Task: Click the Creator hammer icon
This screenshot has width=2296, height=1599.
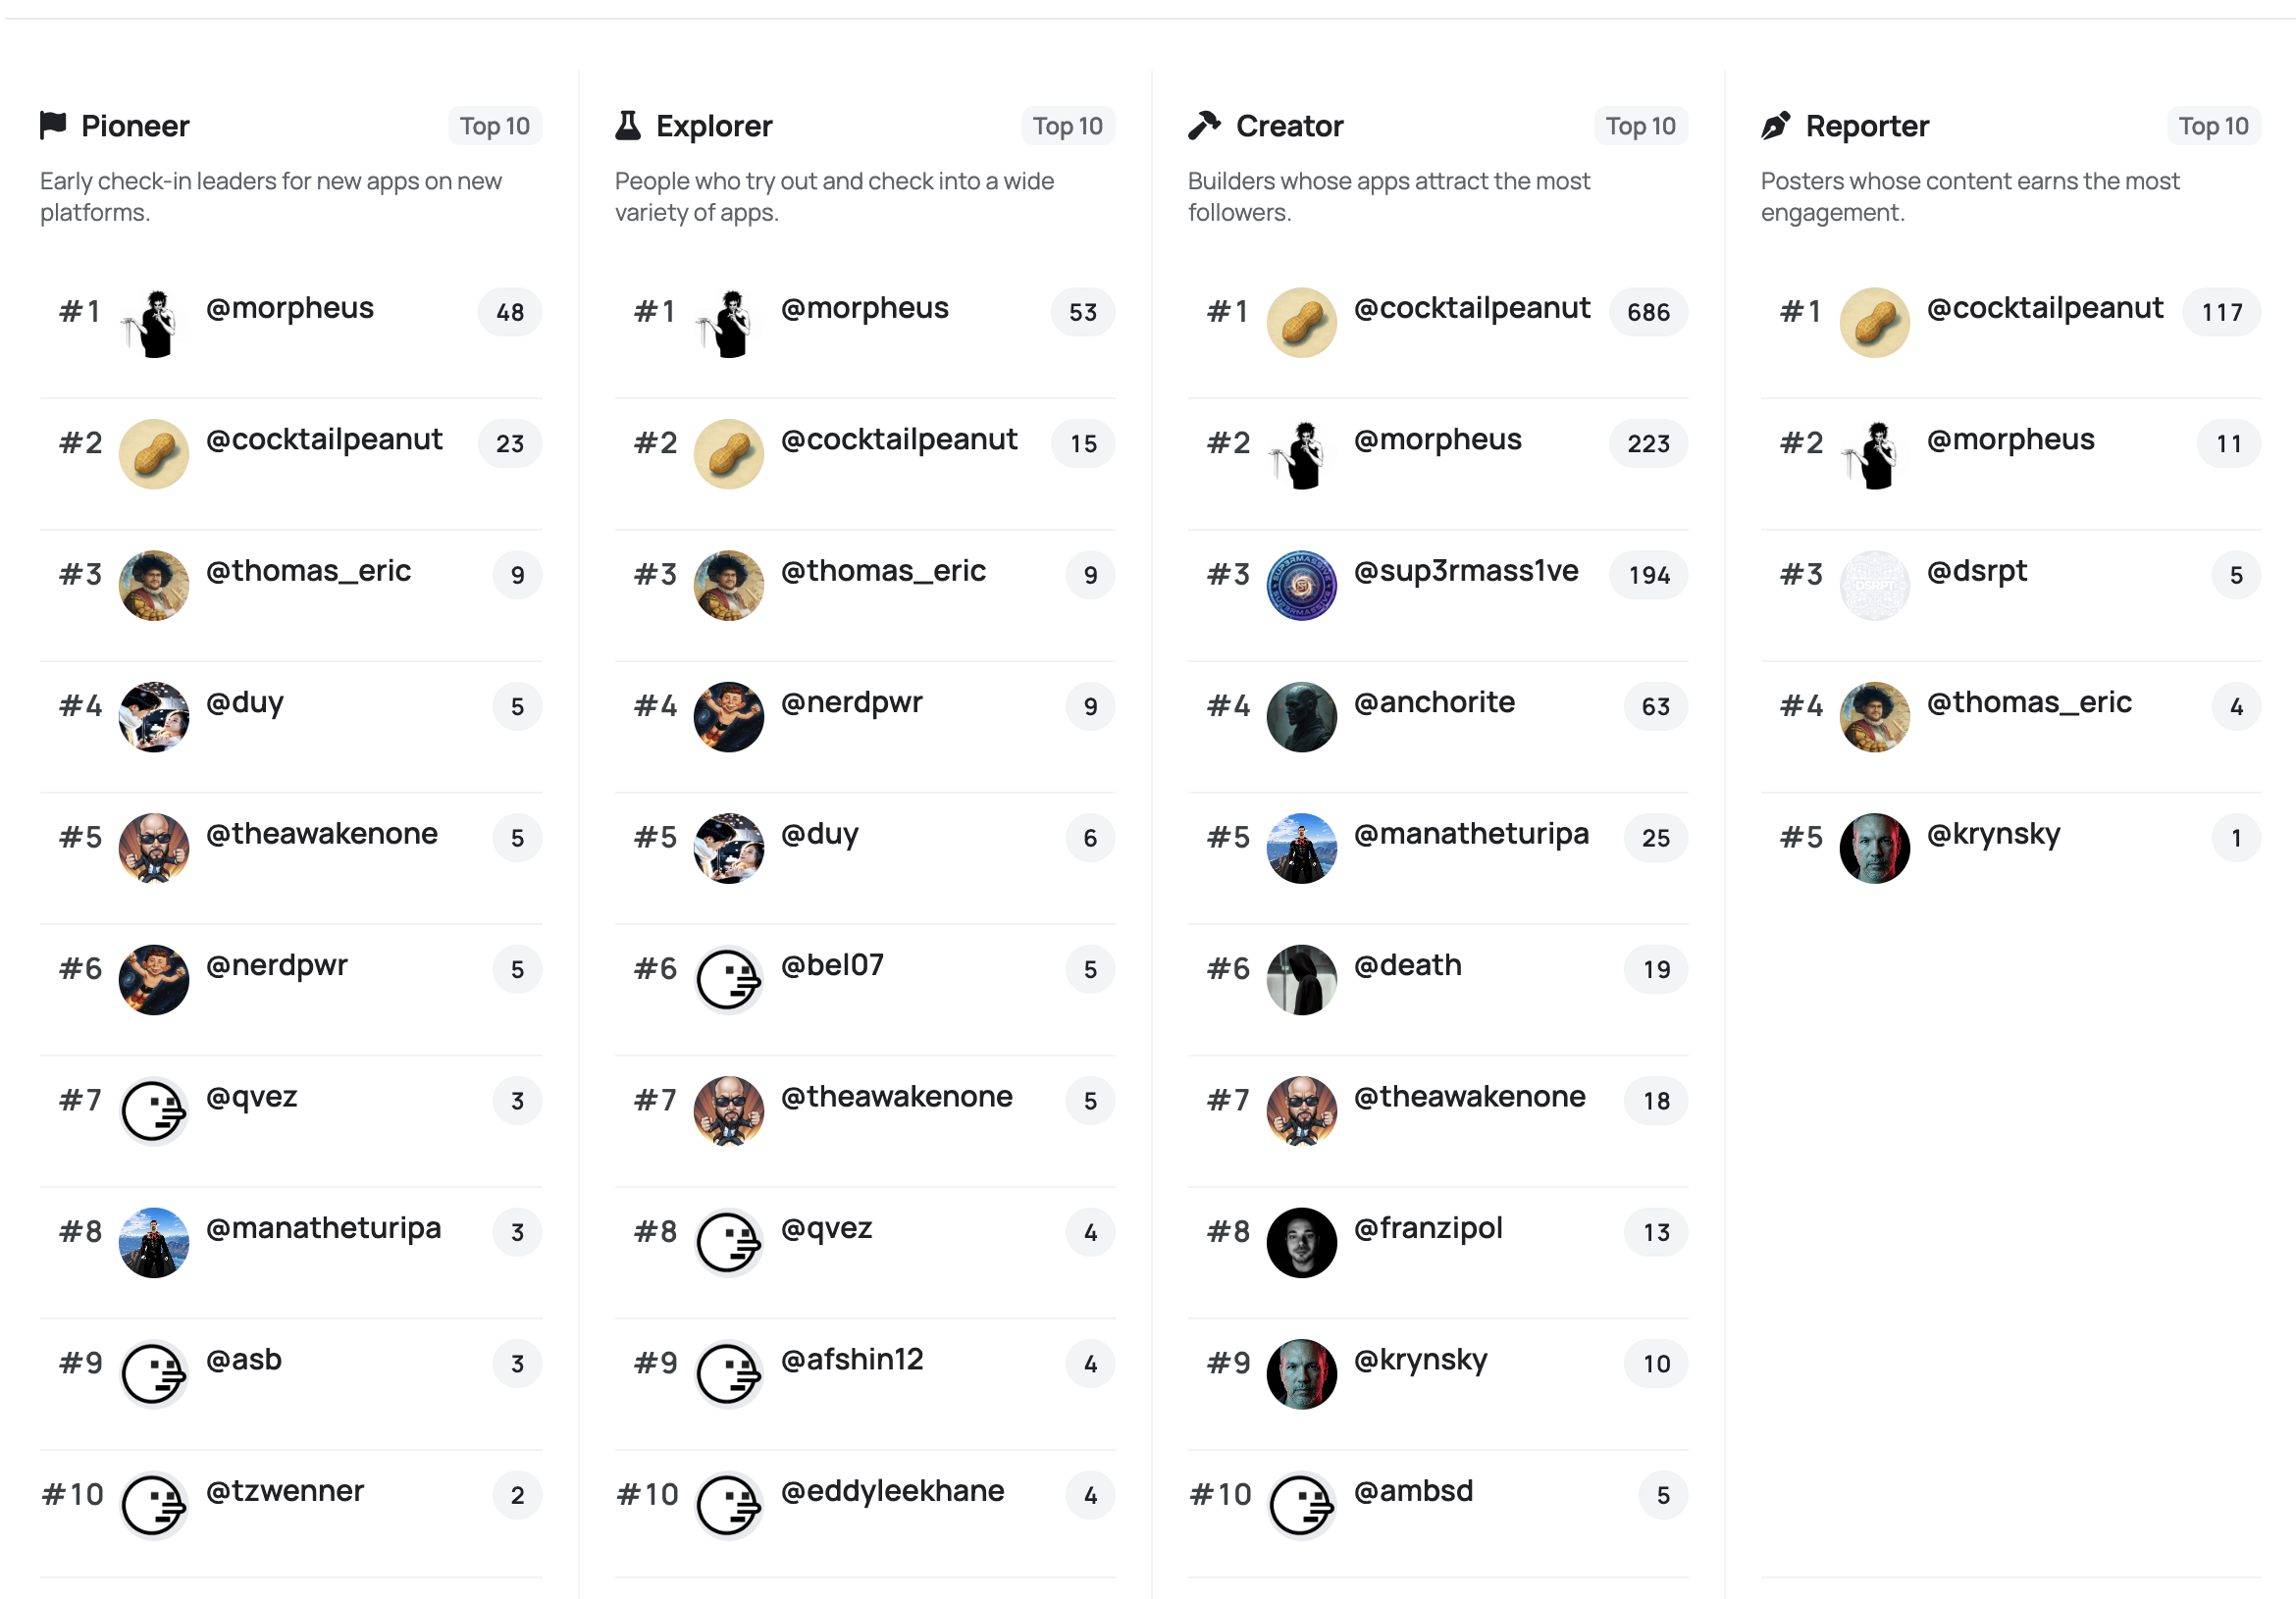Action: 1204,125
